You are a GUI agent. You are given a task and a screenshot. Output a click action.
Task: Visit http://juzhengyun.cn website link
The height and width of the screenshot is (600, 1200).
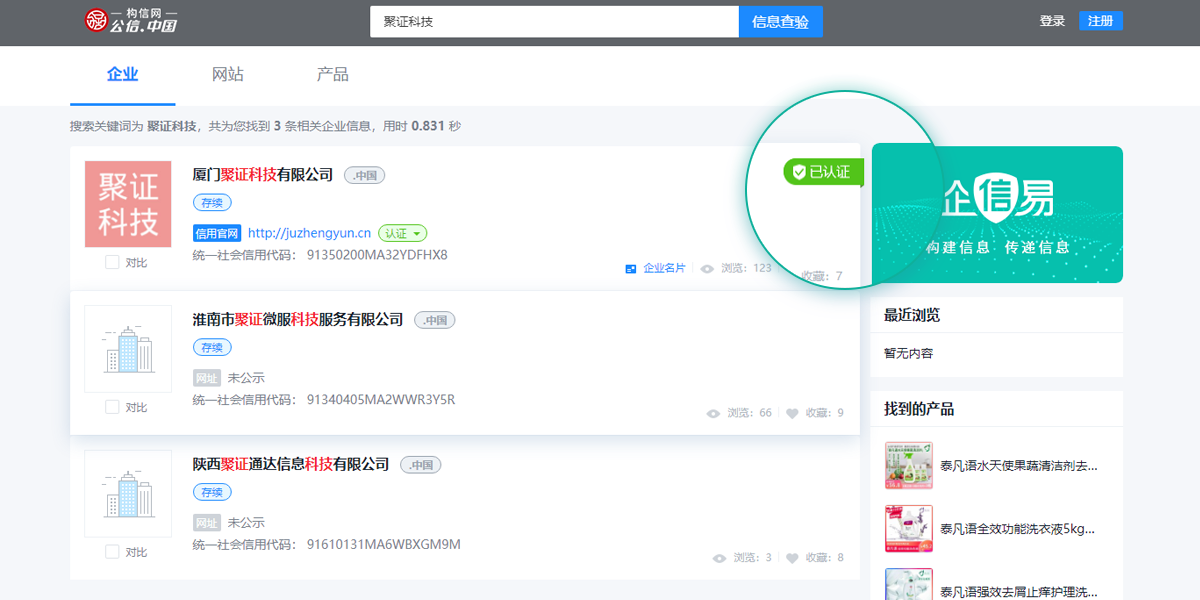310,233
